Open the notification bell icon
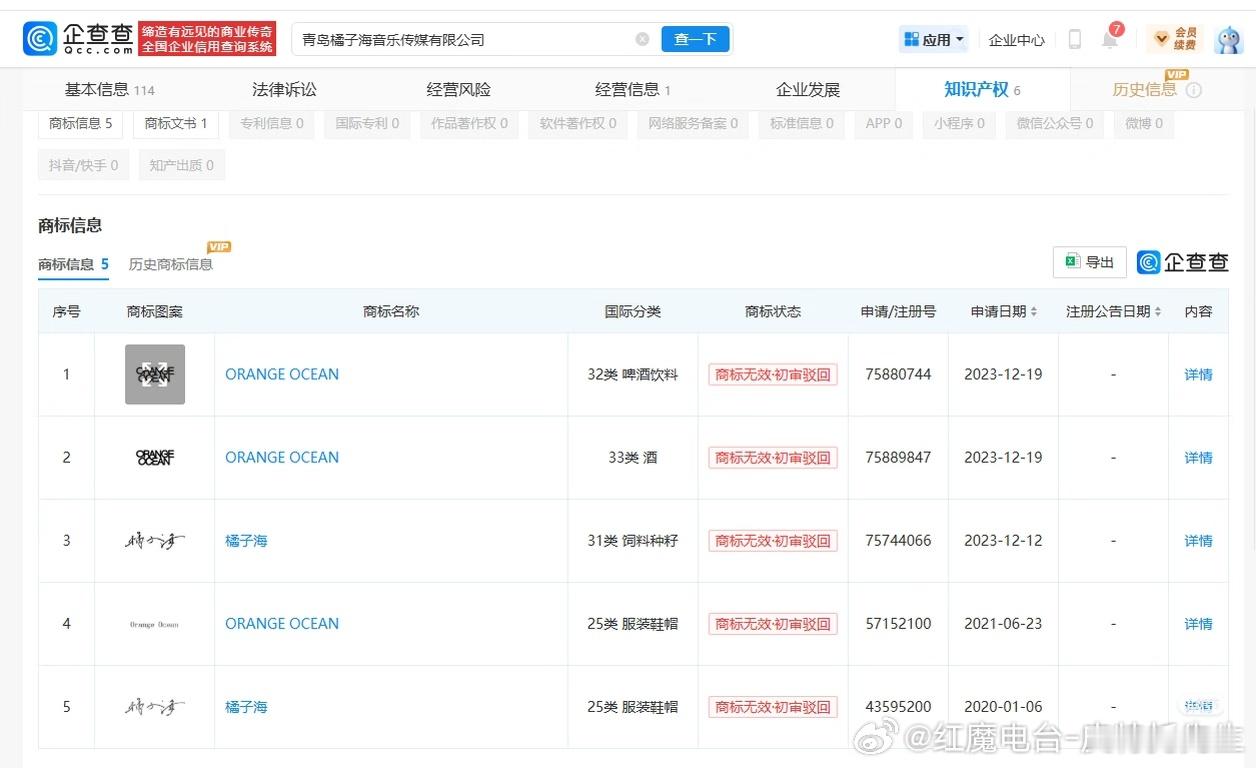Screen dimensions: 1256x768 (1109, 40)
